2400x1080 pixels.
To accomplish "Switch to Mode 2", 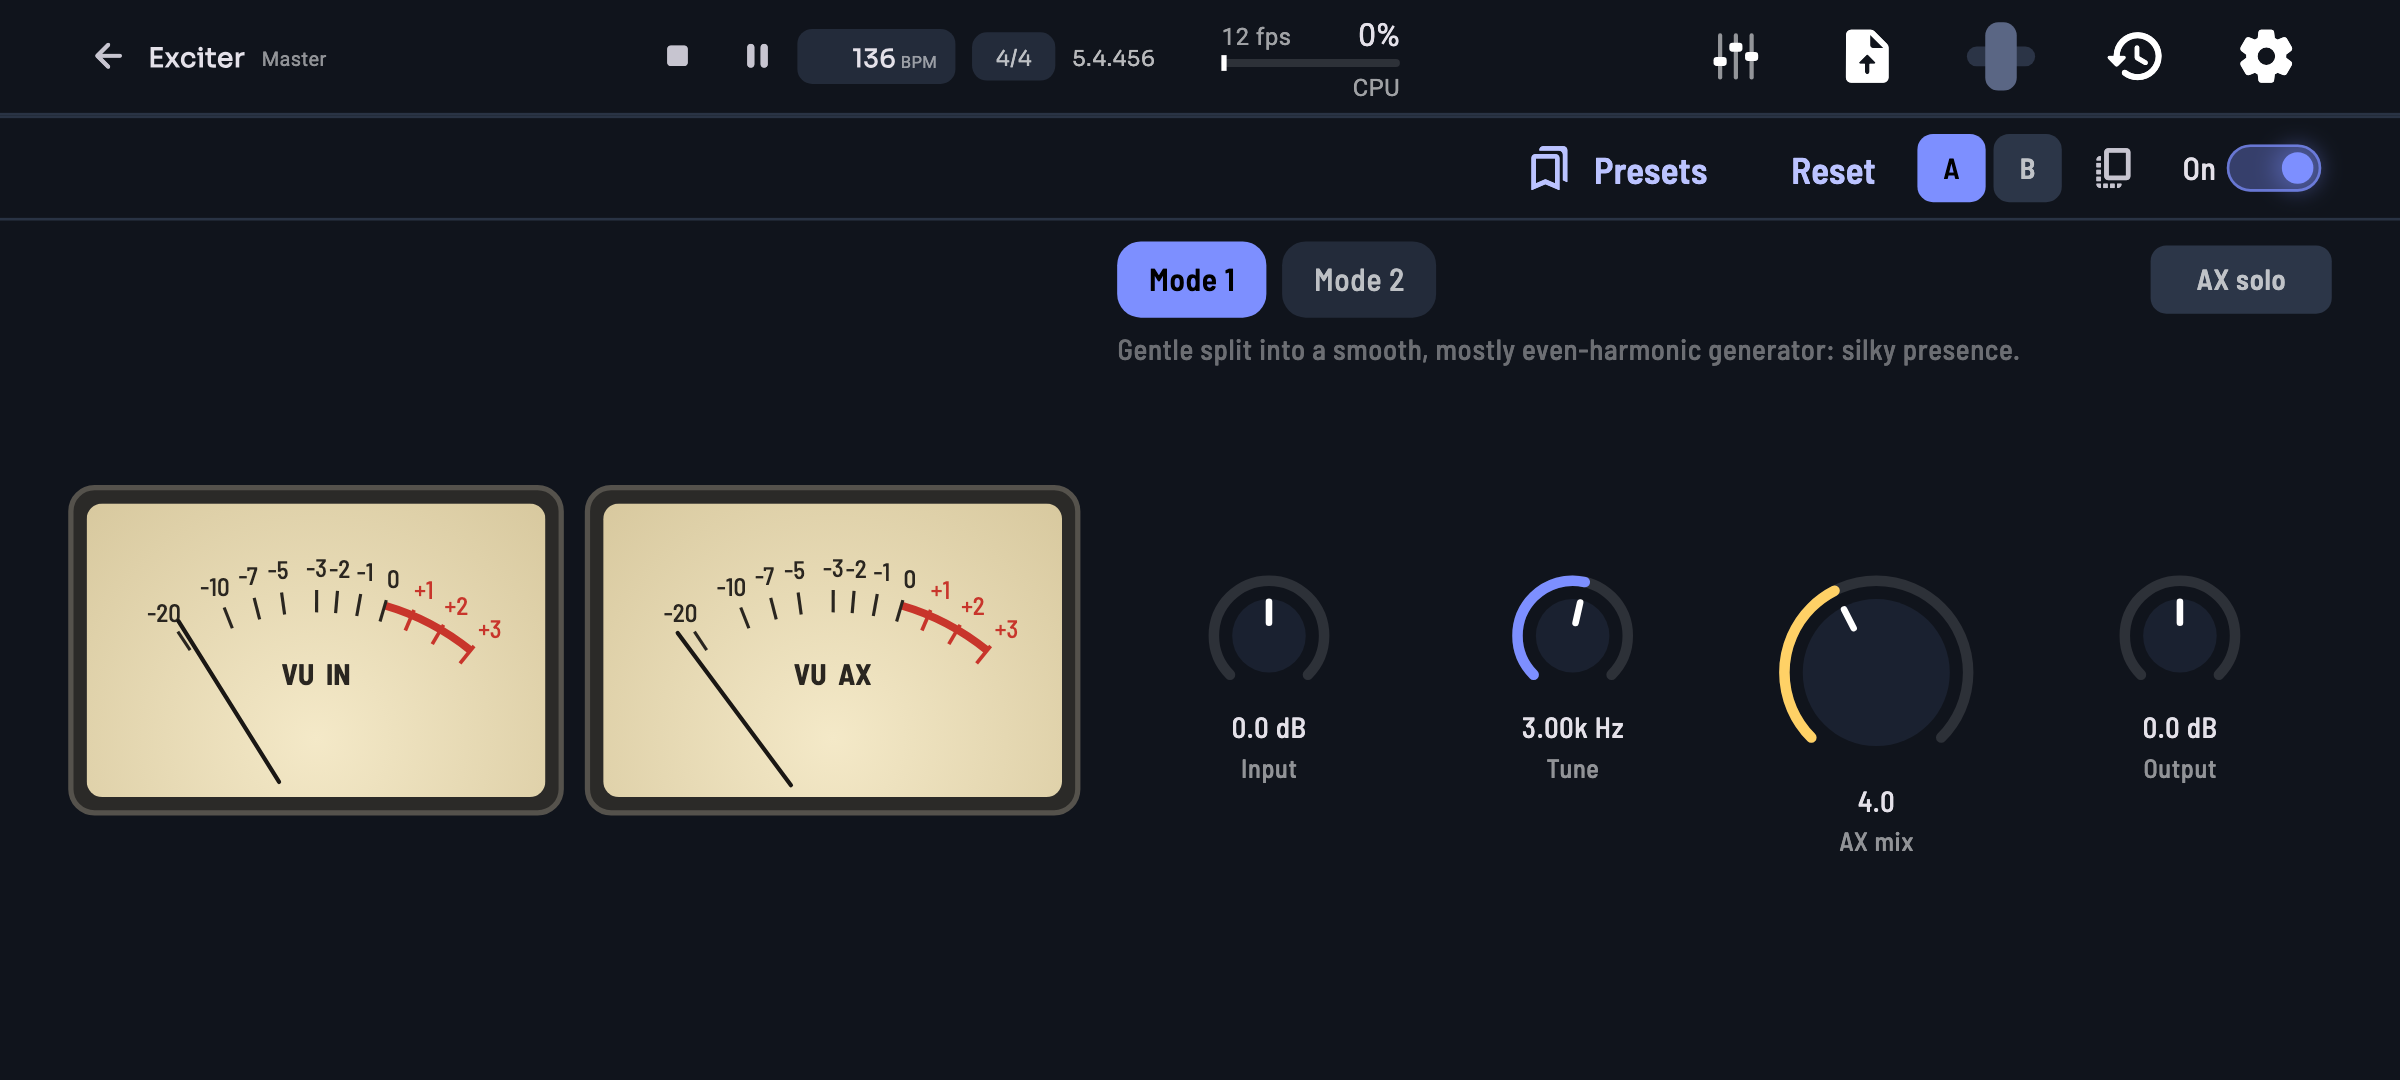I will pyautogui.click(x=1358, y=280).
